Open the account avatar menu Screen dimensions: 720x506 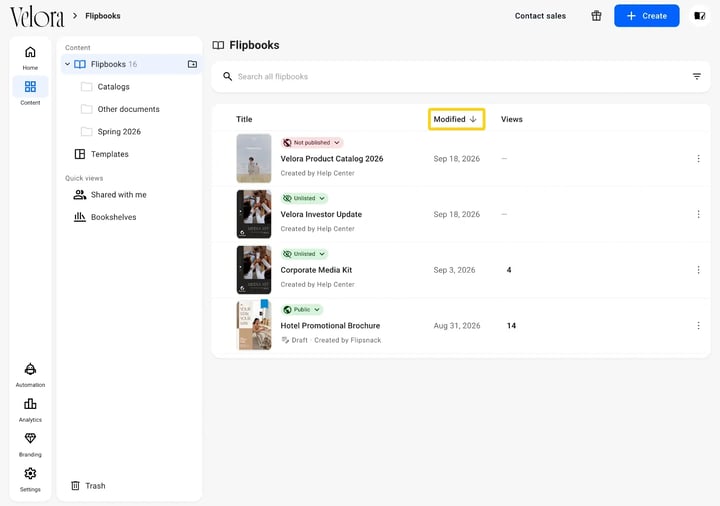[699, 16]
